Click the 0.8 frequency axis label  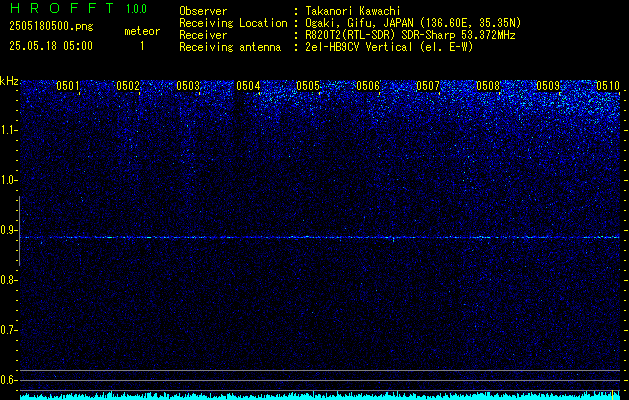(x=8, y=280)
